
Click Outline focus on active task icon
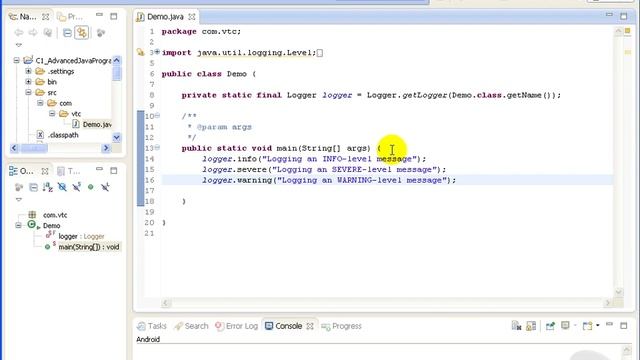pos(19,187)
